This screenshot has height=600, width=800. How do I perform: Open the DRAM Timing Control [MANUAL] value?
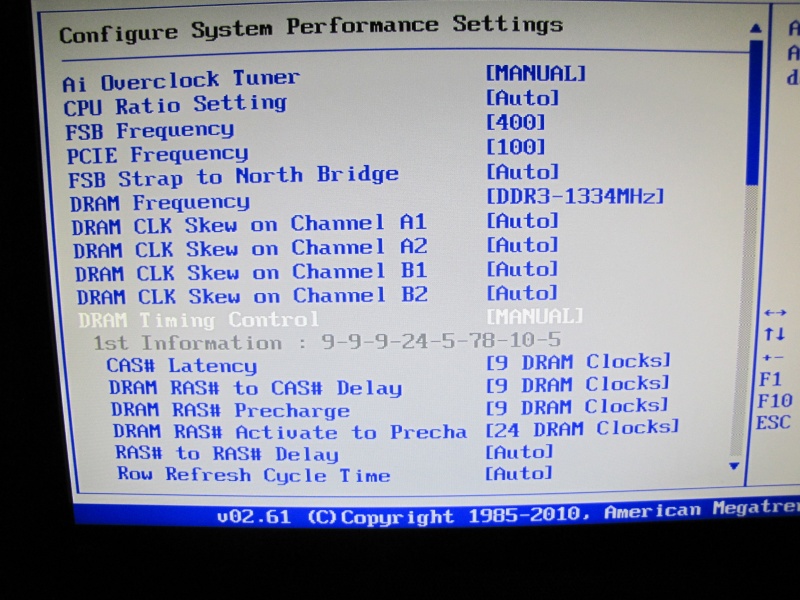pos(534,316)
